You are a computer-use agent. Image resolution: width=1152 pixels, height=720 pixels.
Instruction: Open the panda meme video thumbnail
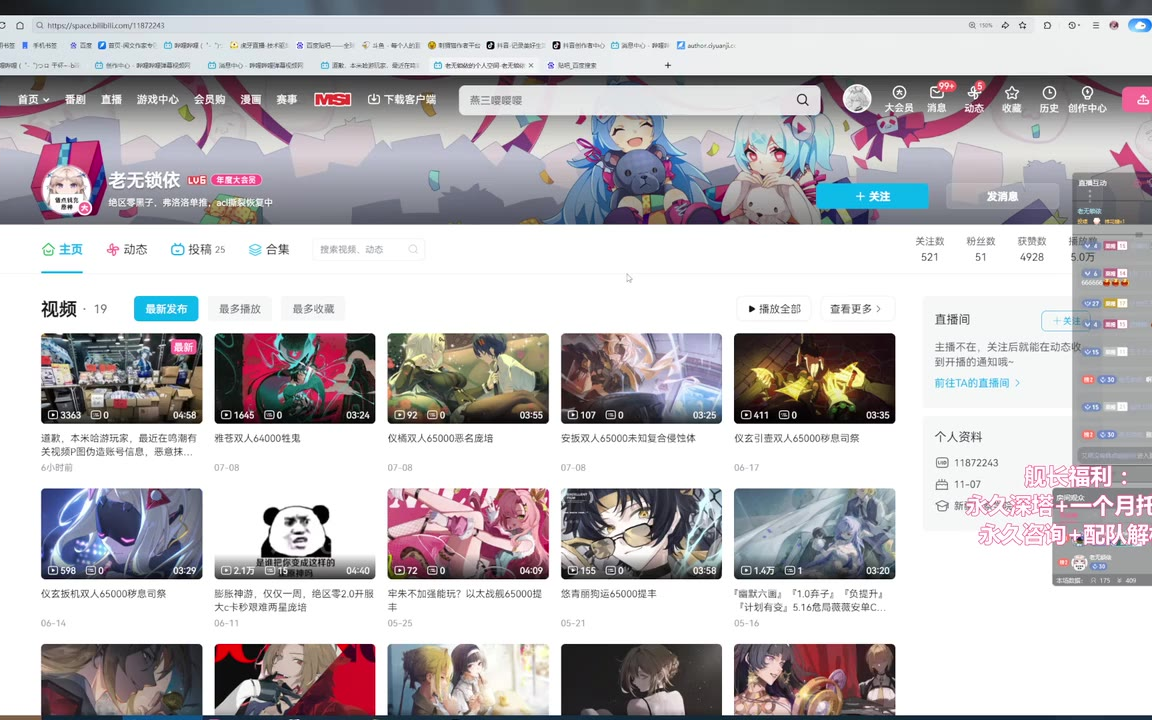pyautogui.click(x=295, y=534)
